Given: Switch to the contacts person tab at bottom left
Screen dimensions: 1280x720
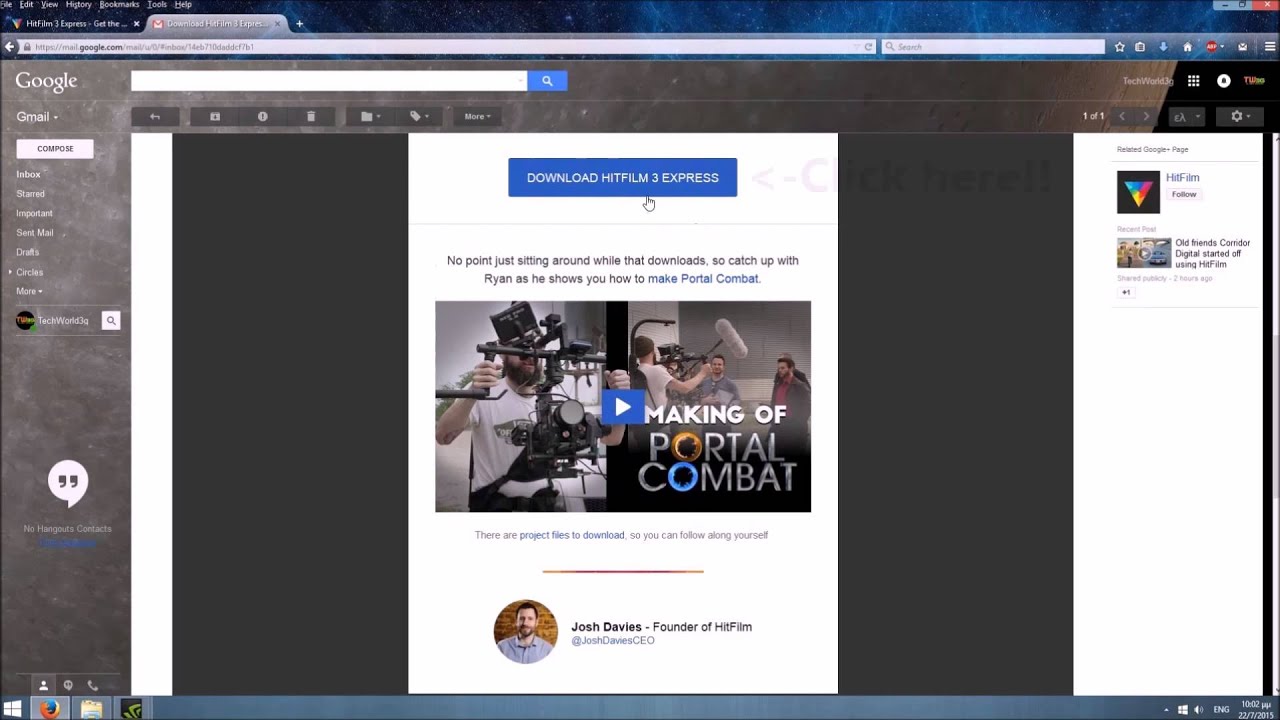Looking at the screenshot, I should pos(43,686).
